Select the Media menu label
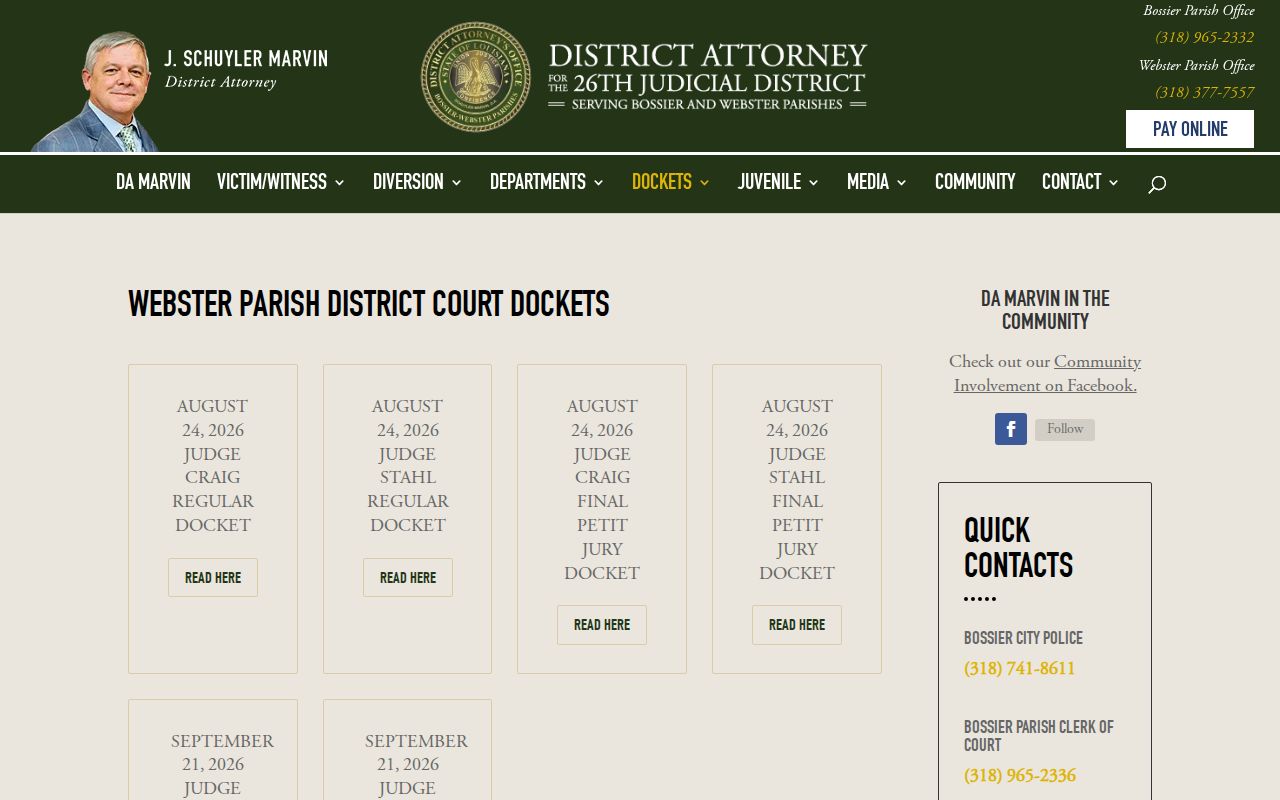Screen dimensions: 1280x800 pos(868,182)
